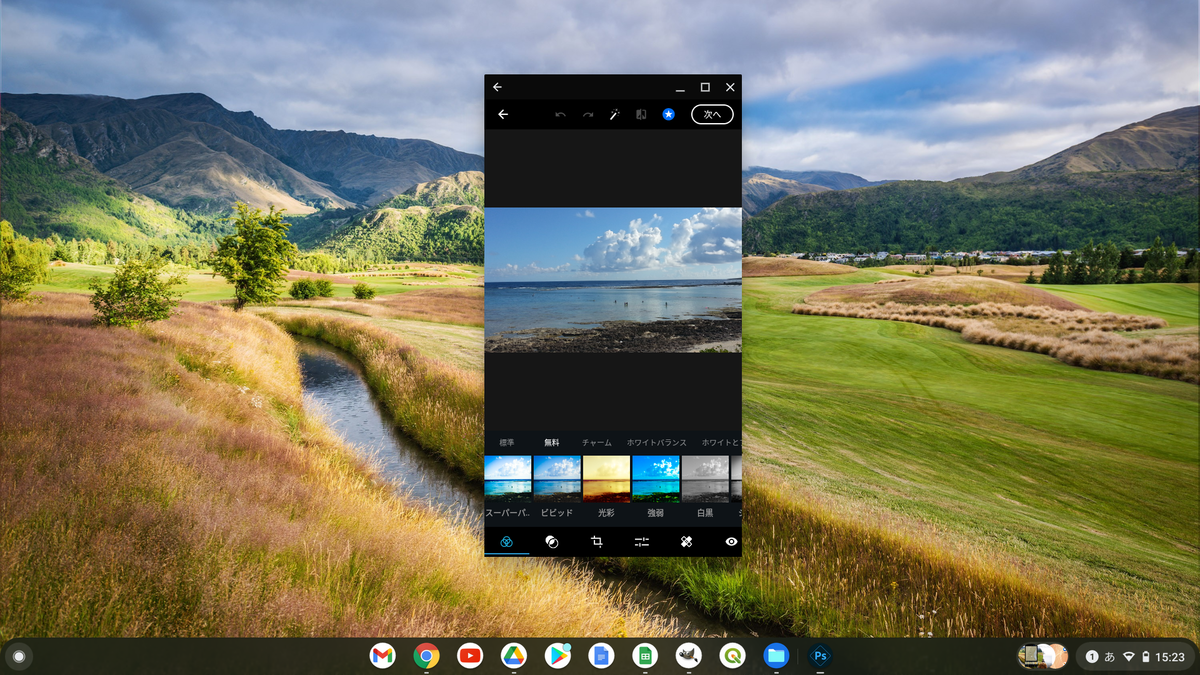Select the spot heal bandage tool

click(687, 541)
